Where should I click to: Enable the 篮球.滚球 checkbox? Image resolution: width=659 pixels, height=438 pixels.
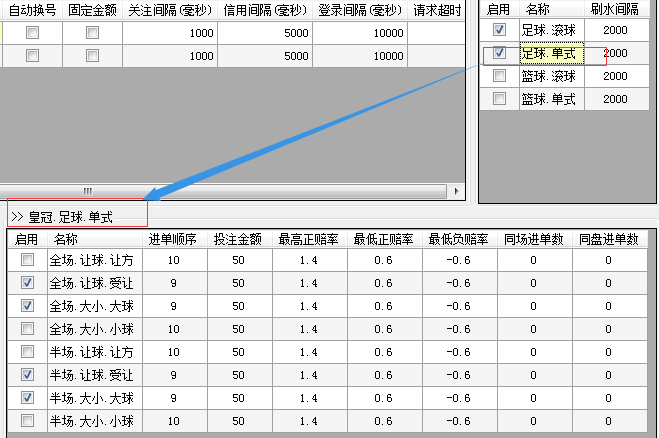(500, 76)
